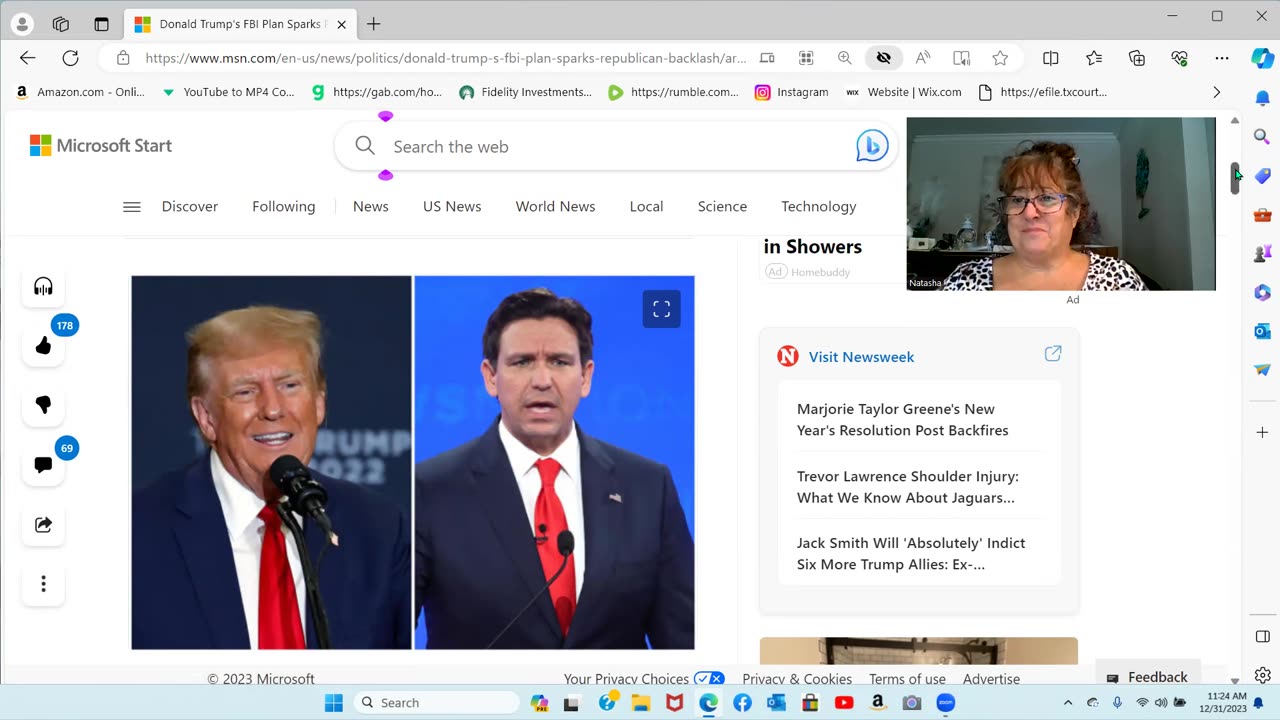Open Copilot sidebar icon
The width and height of the screenshot is (1280, 720).
click(x=1263, y=58)
